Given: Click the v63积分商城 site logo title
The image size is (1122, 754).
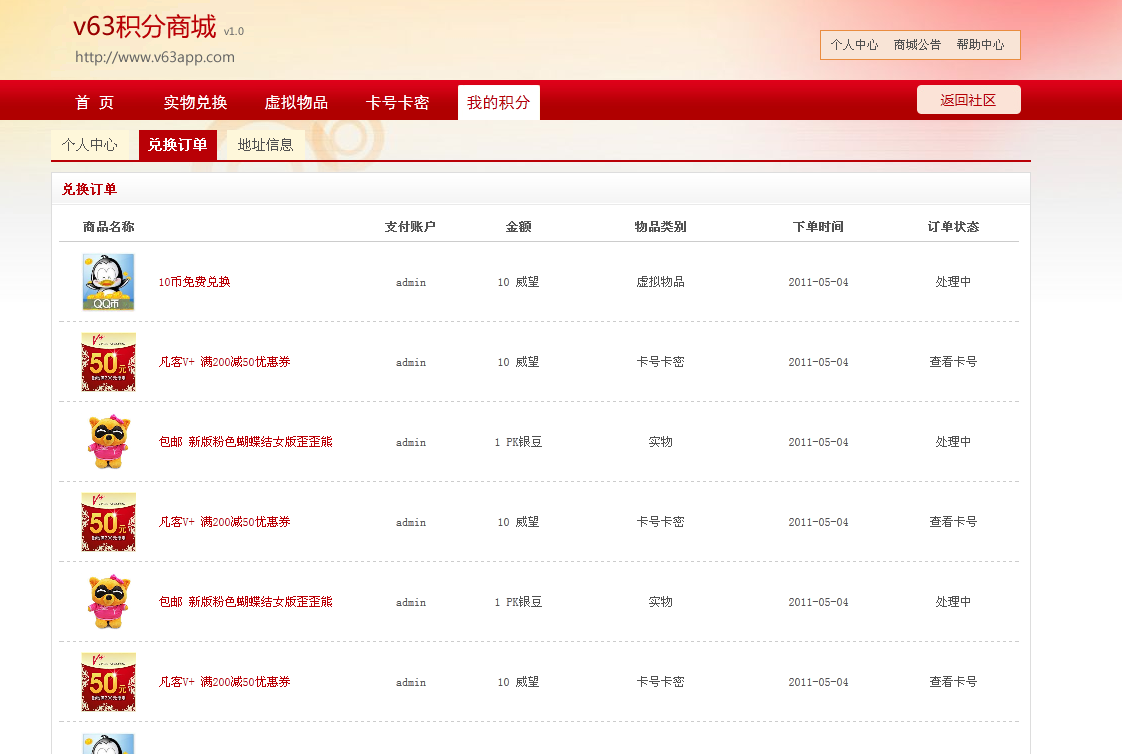Looking at the screenshot, I should tap(145, 26).
